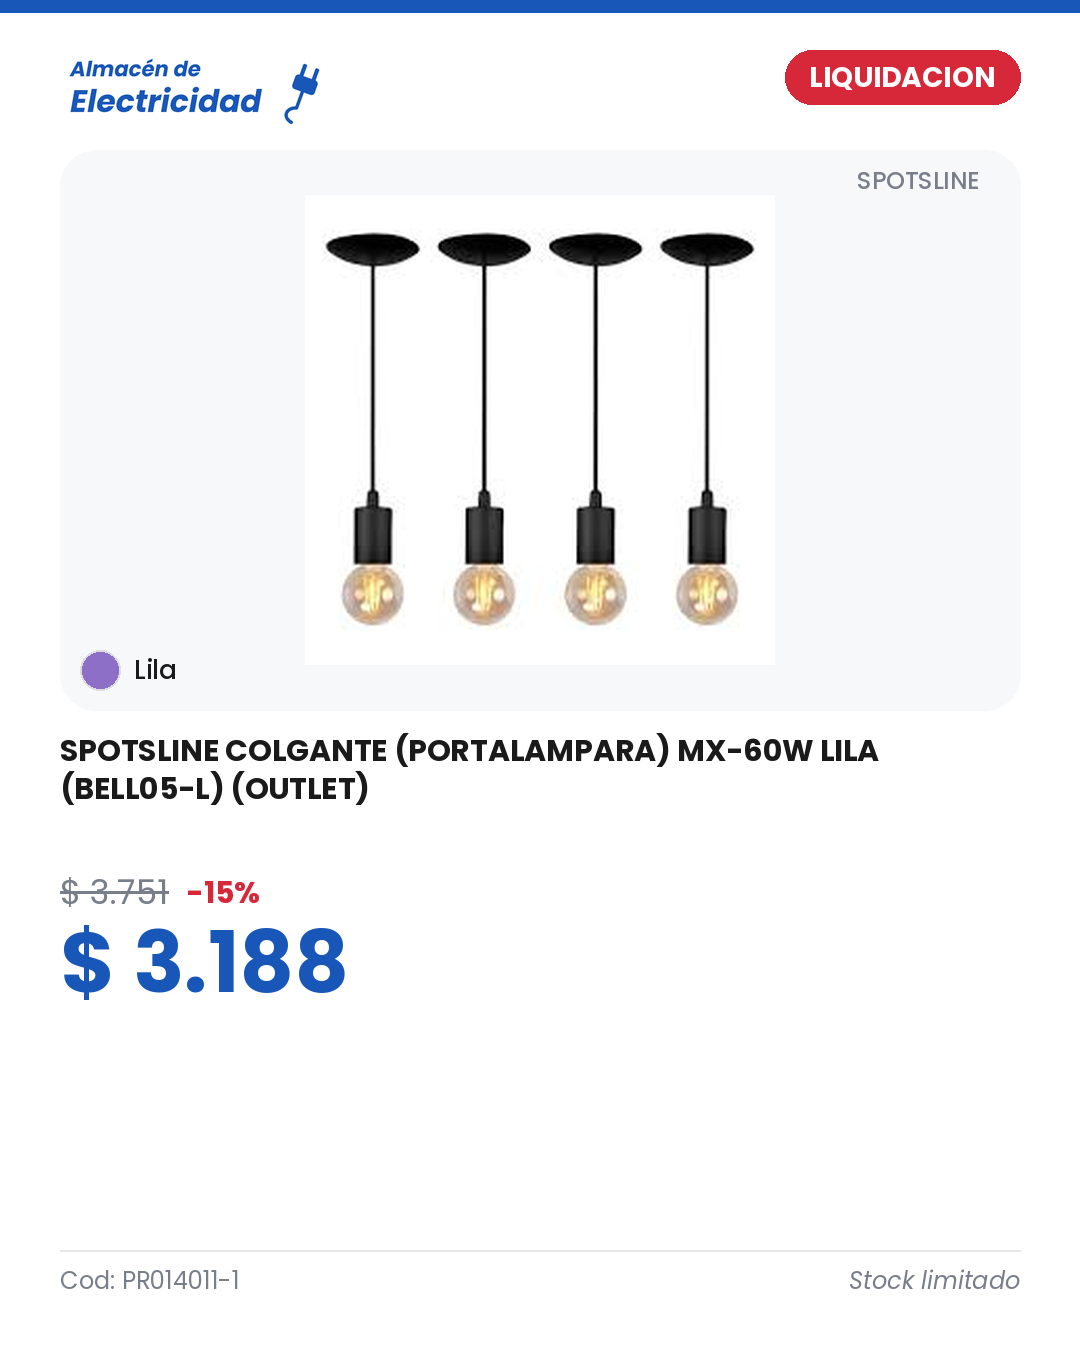Click the first pendant lamp bulb
Image resolution: width=1080 pixels, height=1350 pixels.
click(x=373, y=593)
